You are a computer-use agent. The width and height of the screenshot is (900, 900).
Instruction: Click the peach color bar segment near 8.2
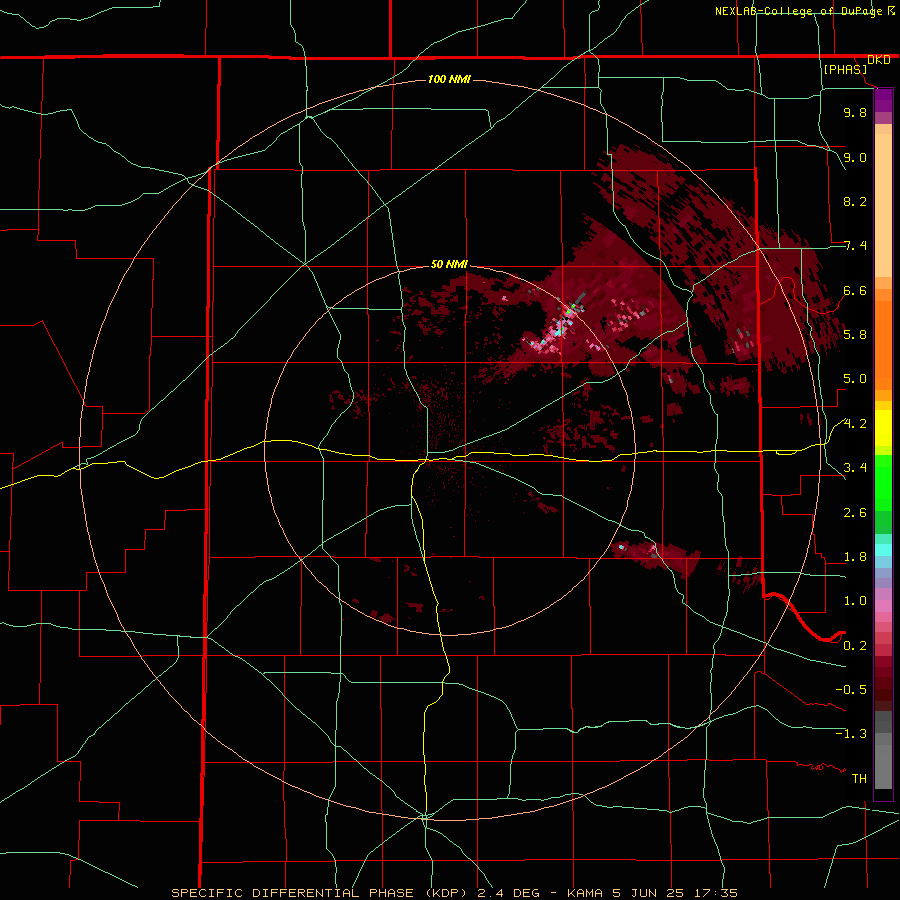[x=883, y=205]
